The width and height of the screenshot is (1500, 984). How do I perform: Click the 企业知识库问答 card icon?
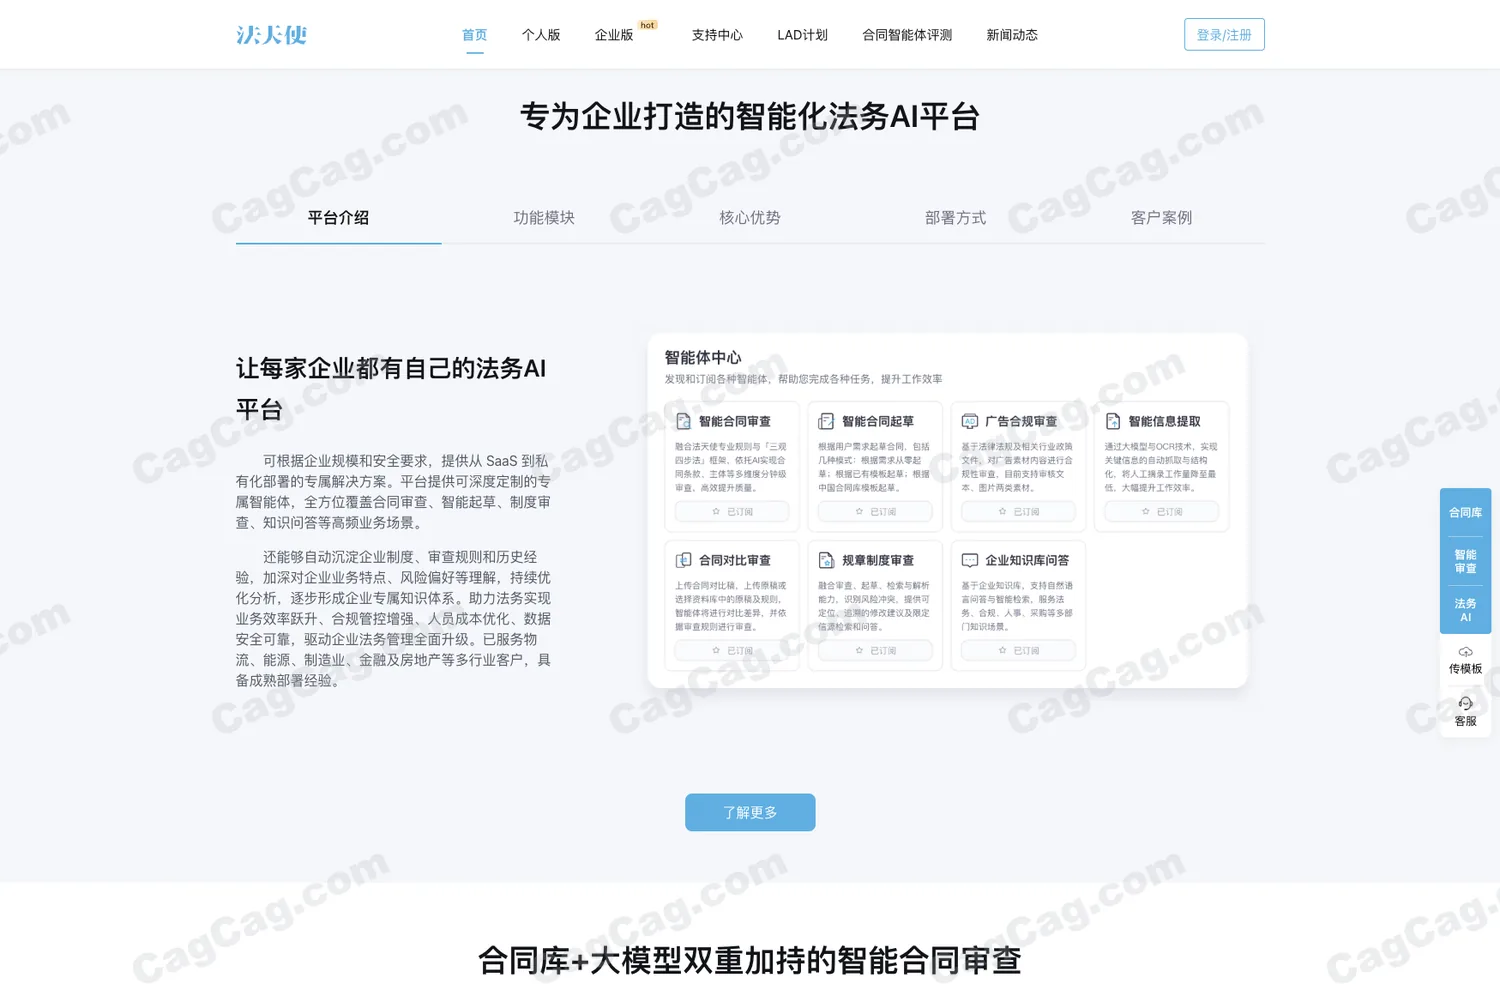970,560
